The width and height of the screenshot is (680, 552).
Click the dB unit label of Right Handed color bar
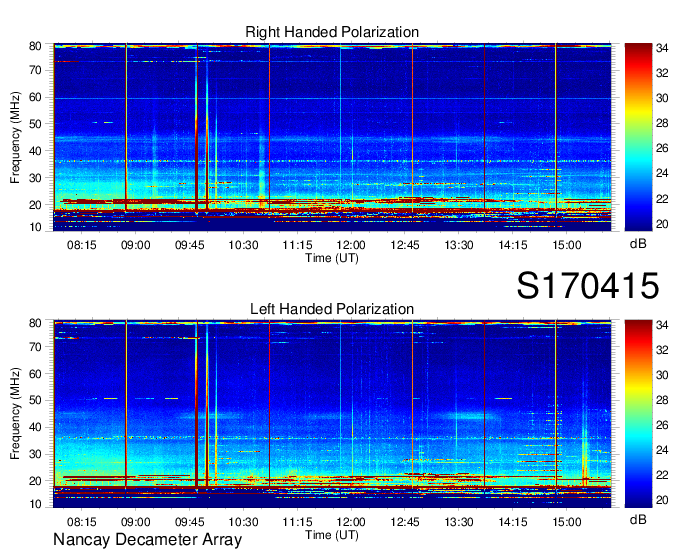(638, 244)
